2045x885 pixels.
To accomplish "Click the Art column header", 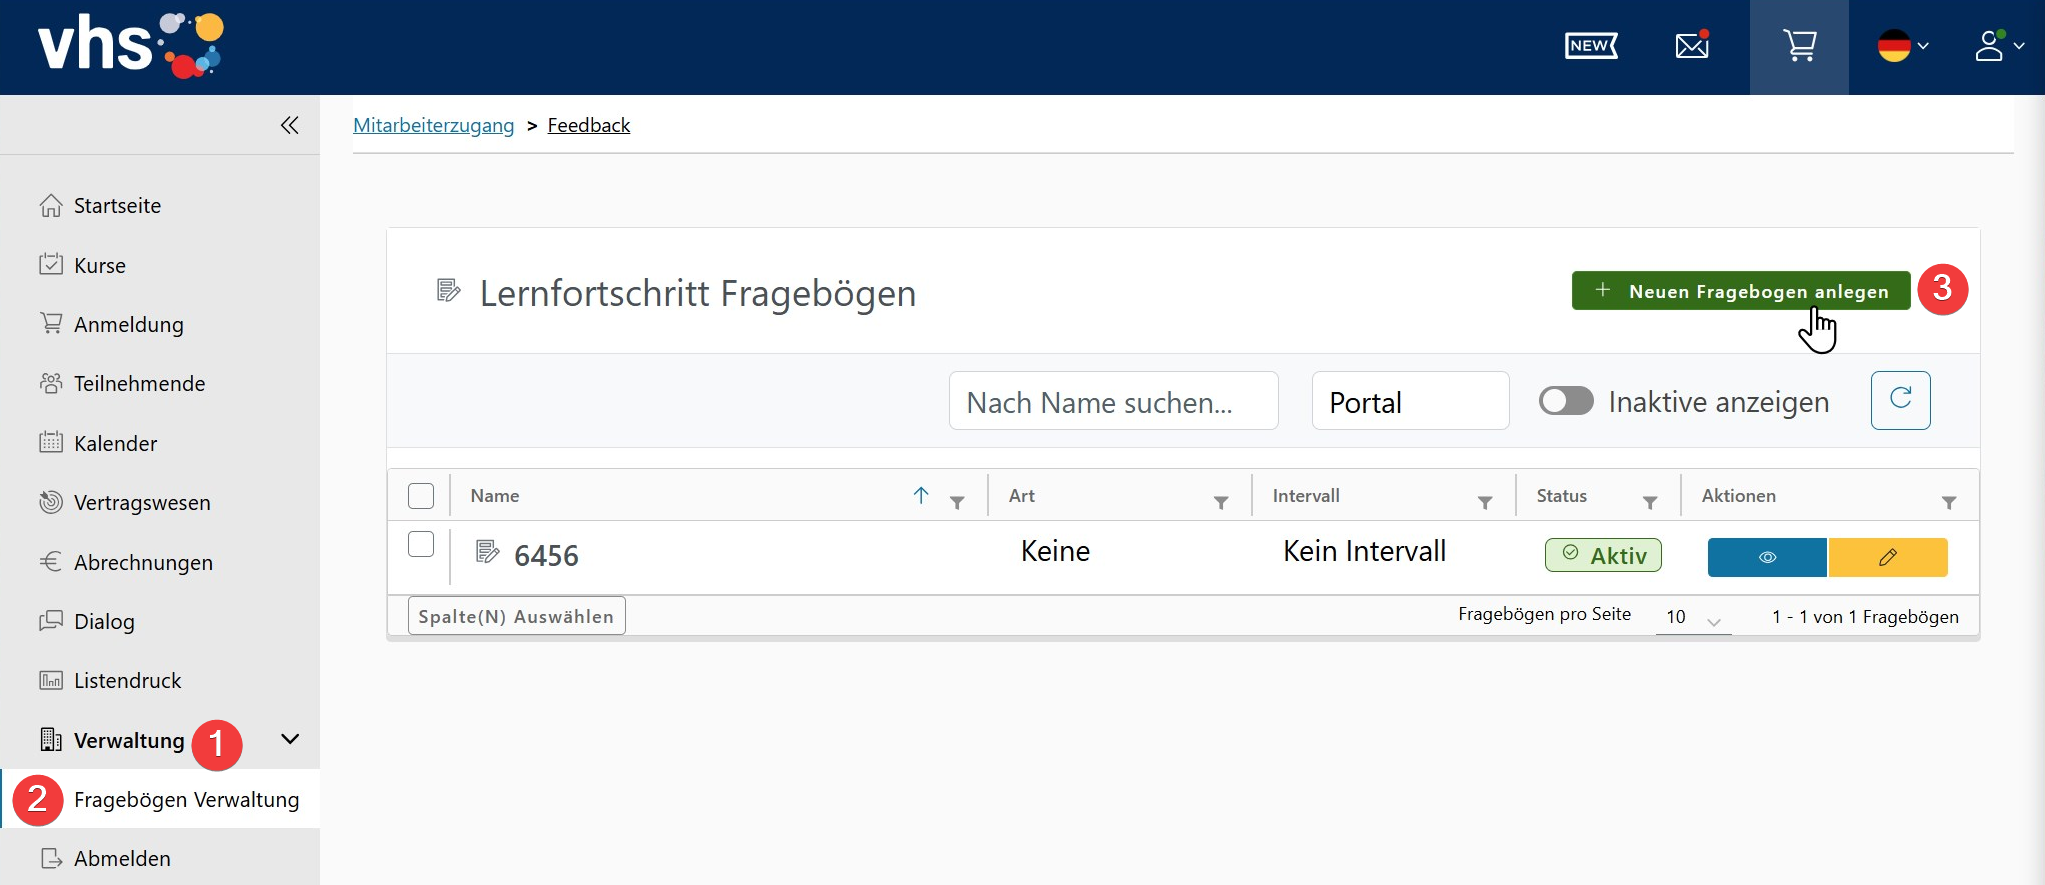I will pos(1021,496).
